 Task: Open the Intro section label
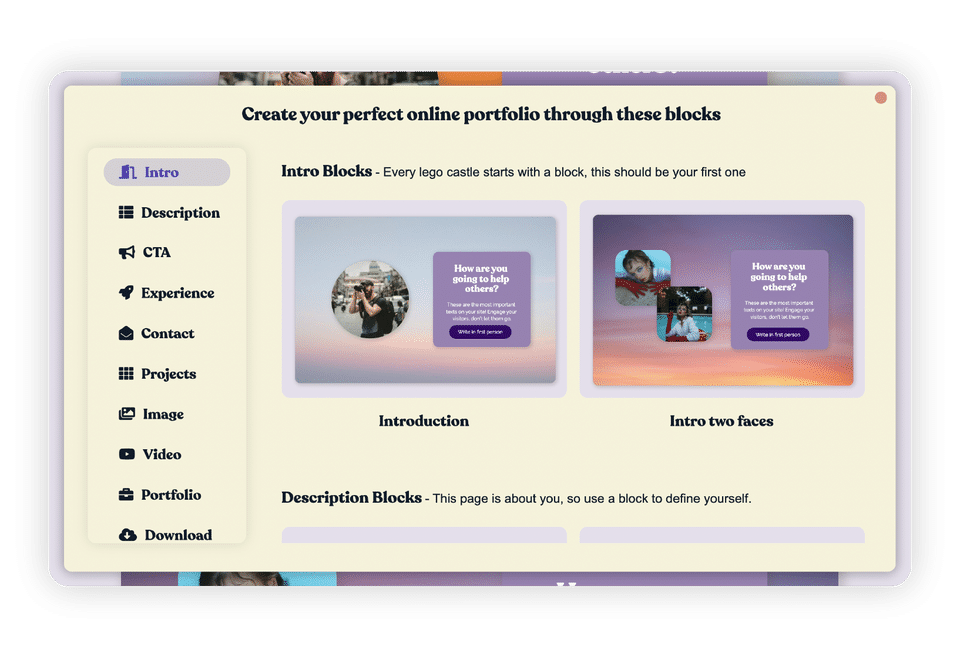(x=162, y=173)
